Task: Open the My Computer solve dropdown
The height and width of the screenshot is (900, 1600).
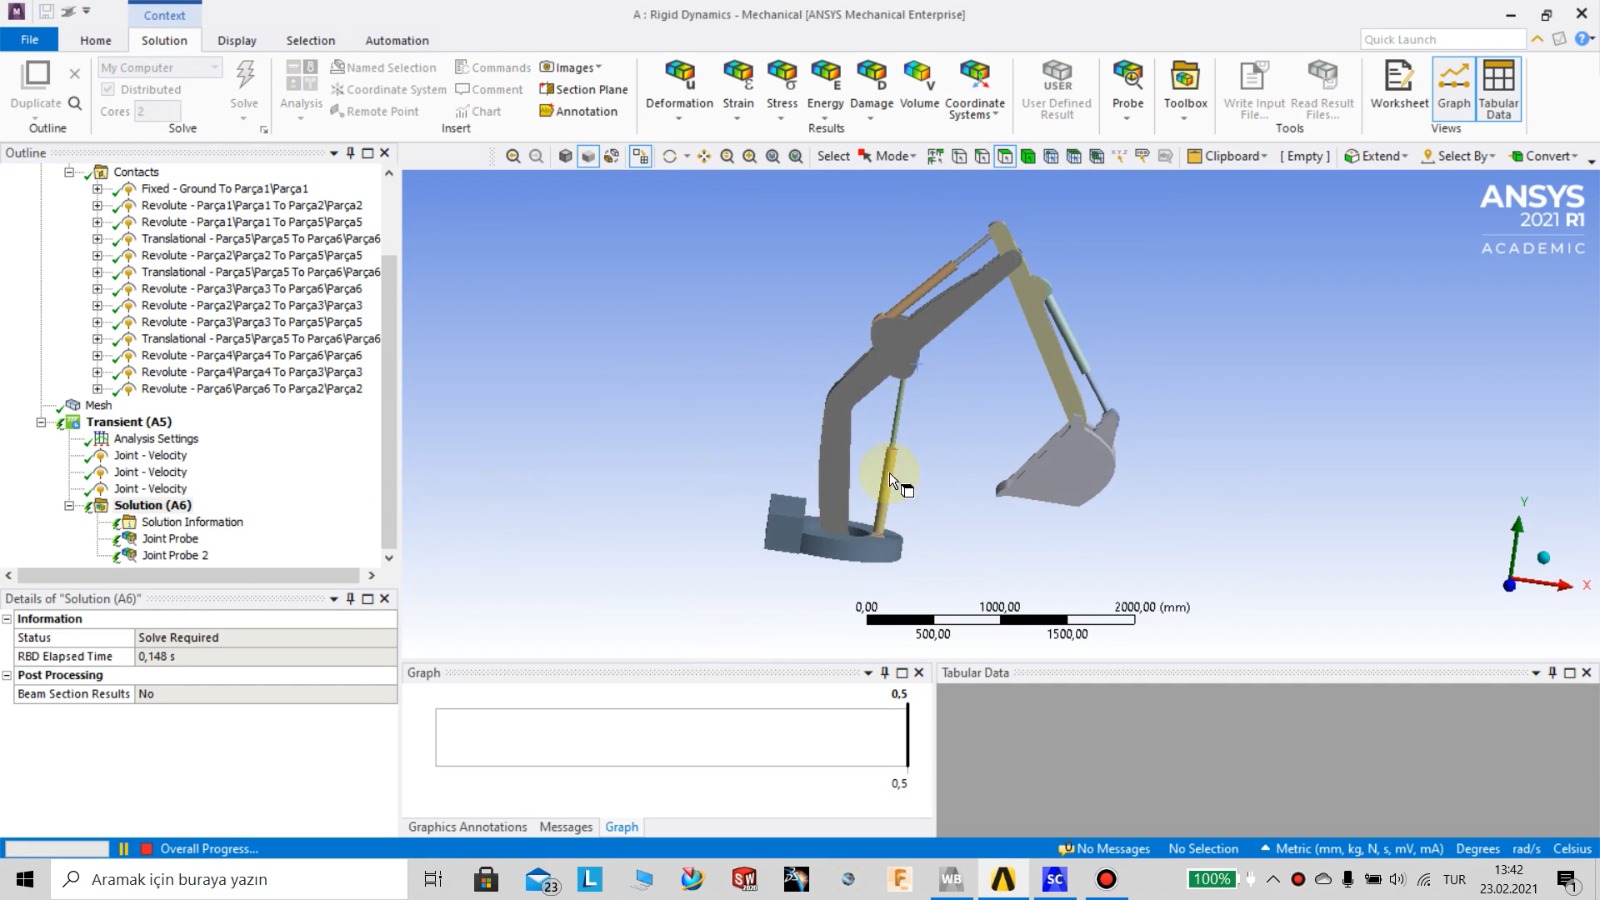Action: click(x=159, y=67)
